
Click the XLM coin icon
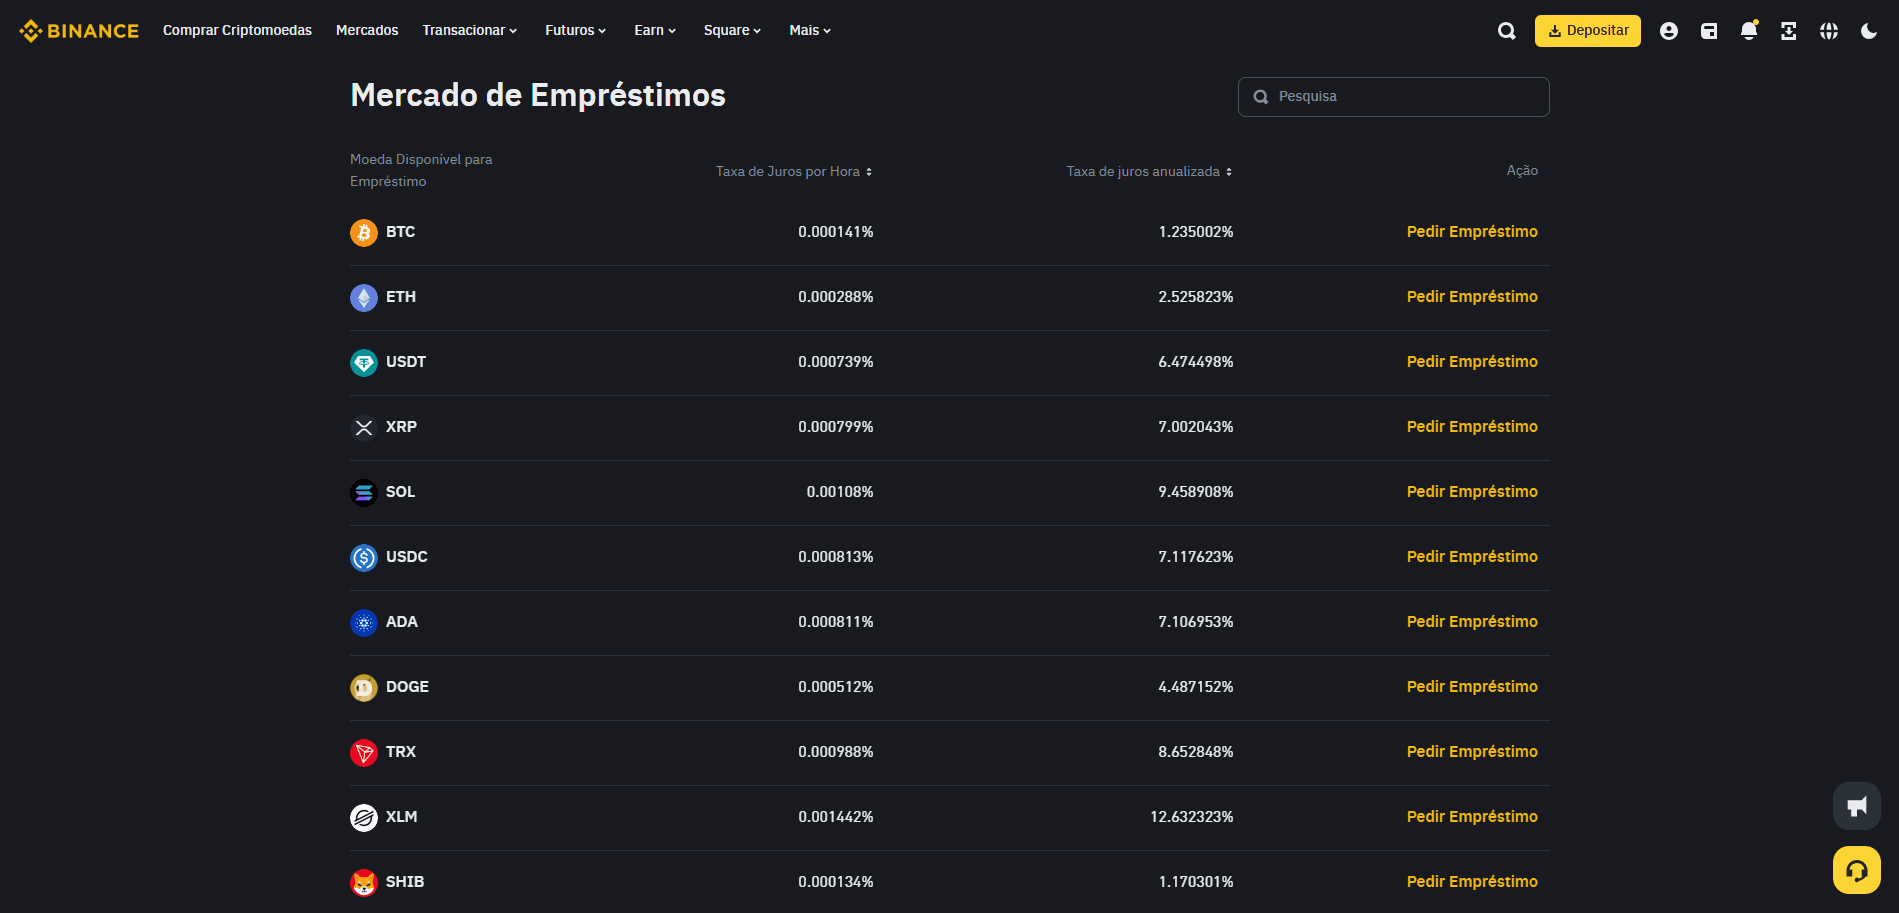tap(364, 817)
